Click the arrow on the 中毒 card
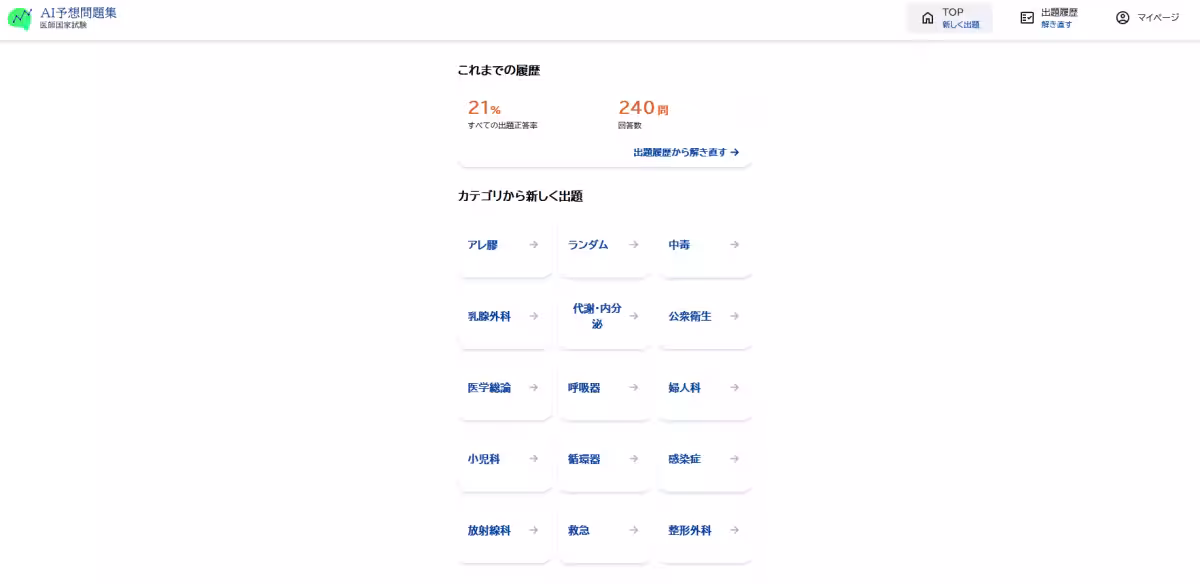Image resolution: width=1200 pixels, height=584 pixels. pyautogui.click(x=734, y=244)
